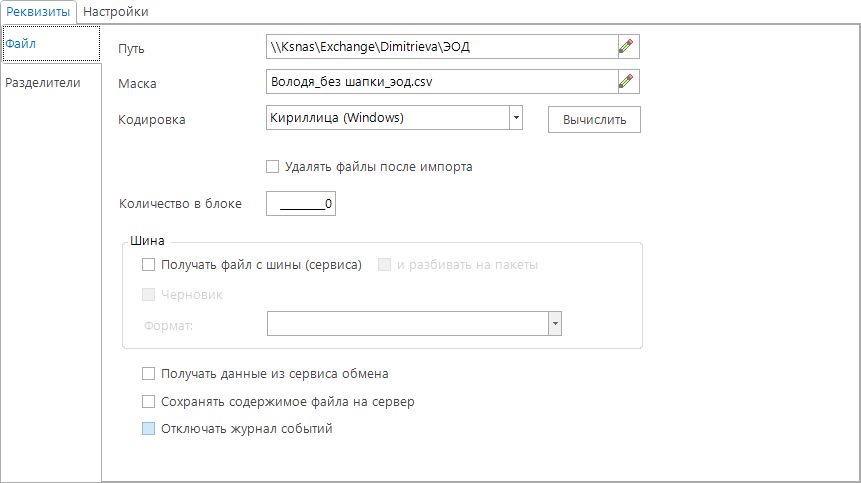Select the Реквизиты tab
The width and height of the screenshot is (861, 483).
[x=38, y=12]
